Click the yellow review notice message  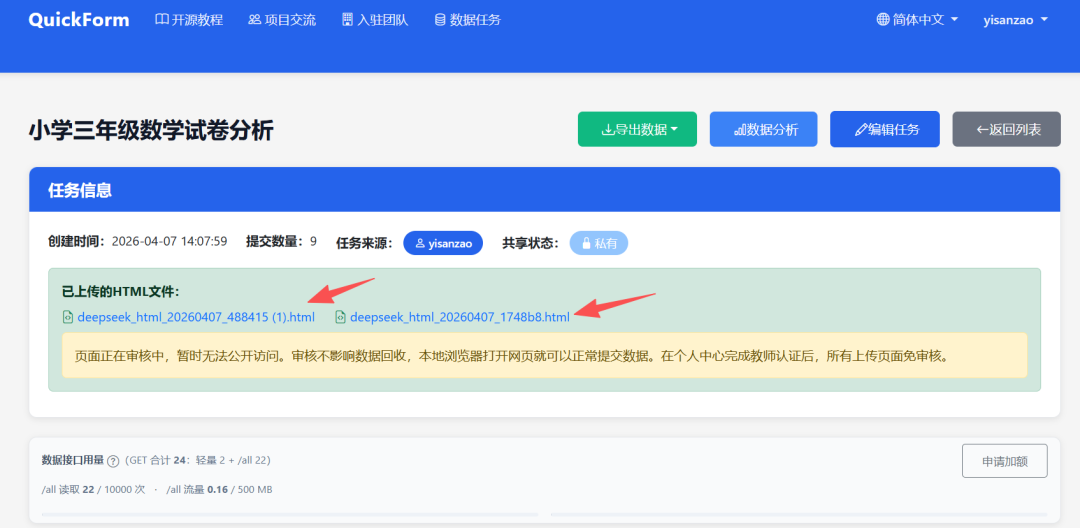544,355
